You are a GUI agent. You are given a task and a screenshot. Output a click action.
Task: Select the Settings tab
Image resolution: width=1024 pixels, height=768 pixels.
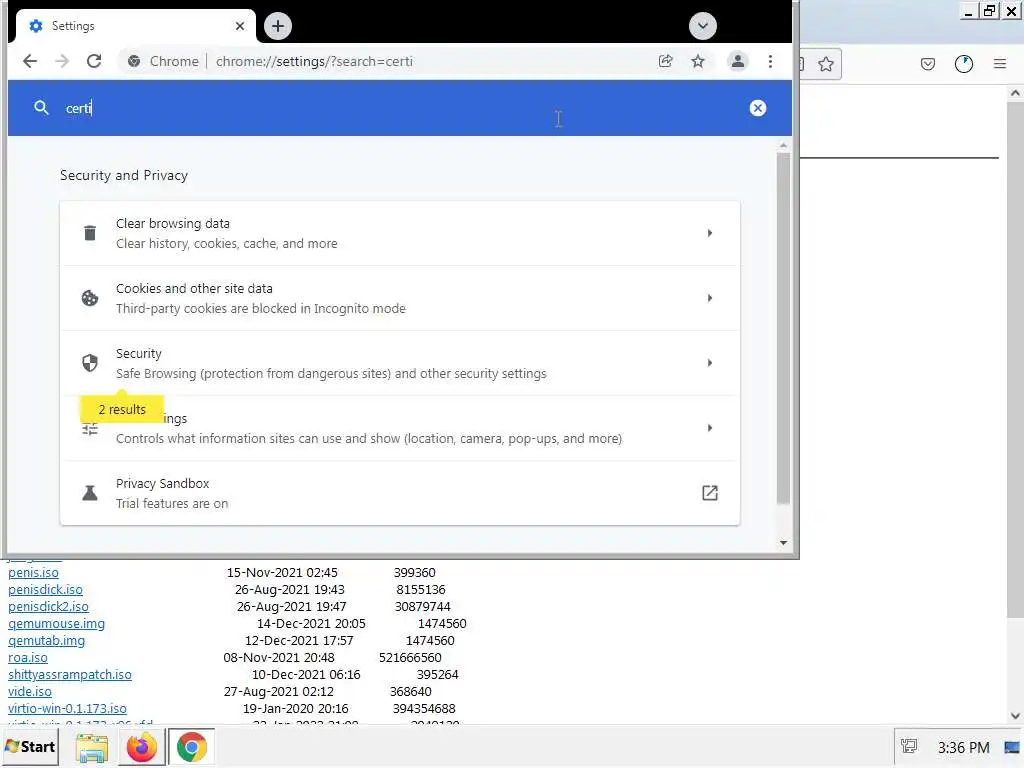coord(136,26)
